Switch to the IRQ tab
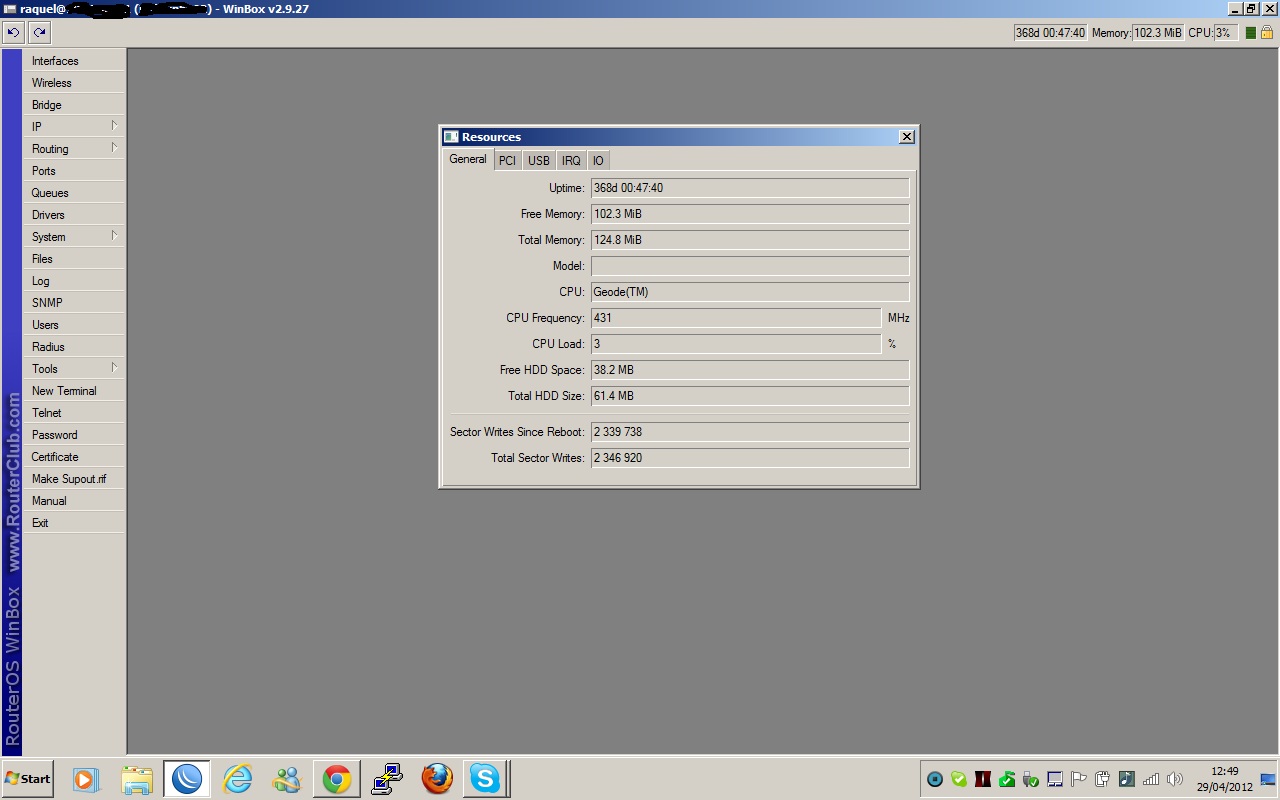 coord(571,160)
